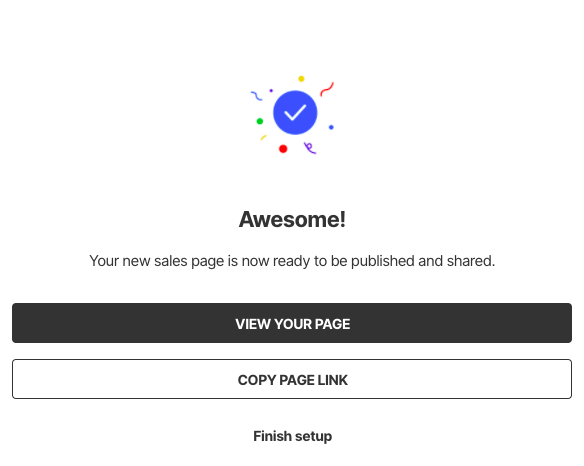Click the blue squiggle confetti streamer

tap(257, 96)
